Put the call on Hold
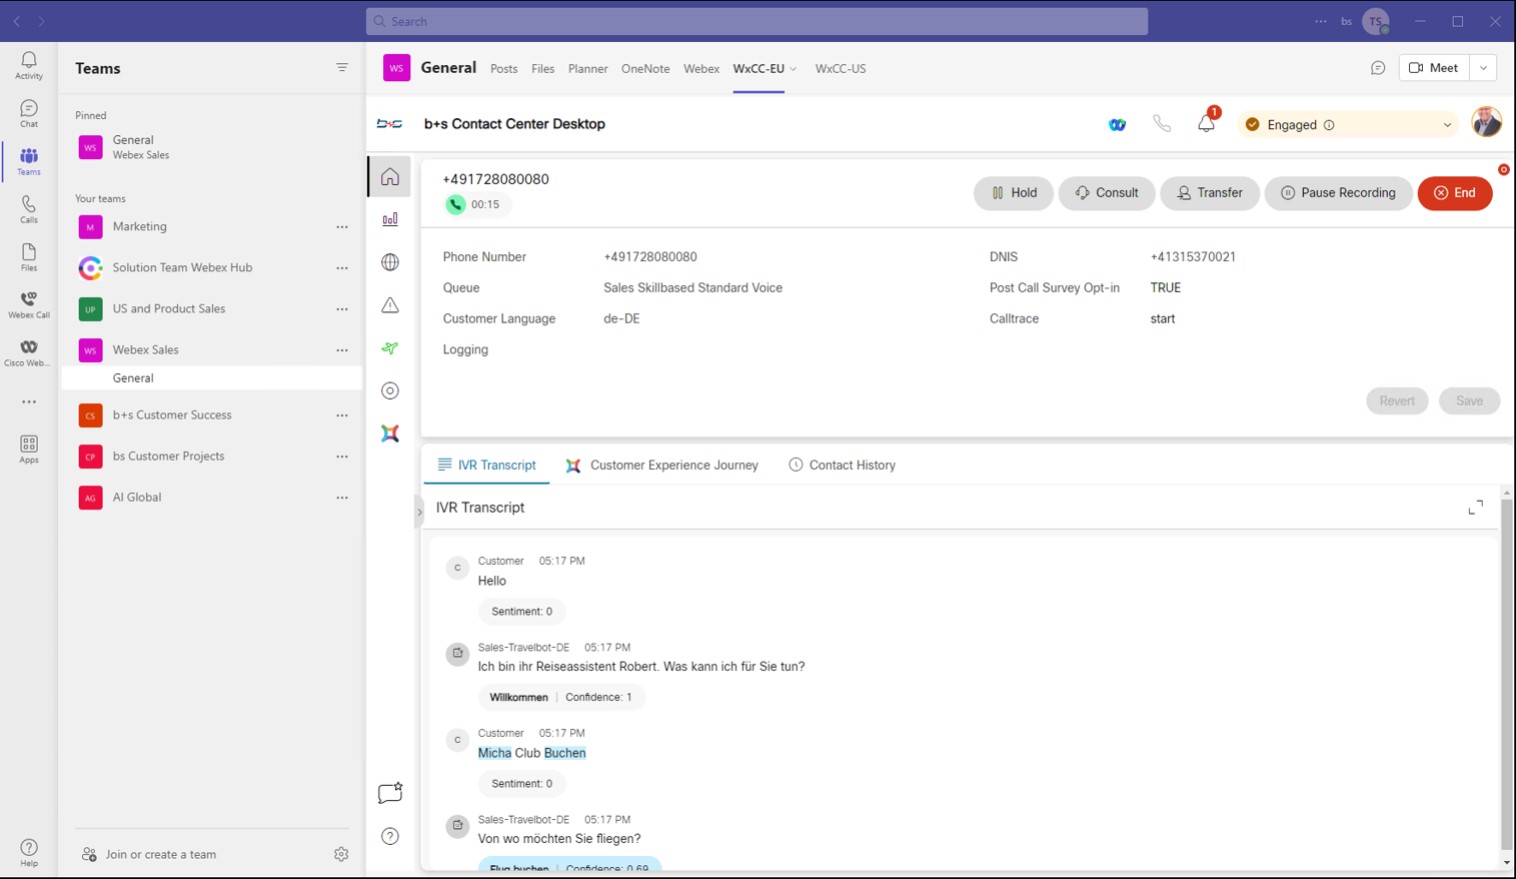This screenshot has width=1516, height=879. pos(1014,193)
